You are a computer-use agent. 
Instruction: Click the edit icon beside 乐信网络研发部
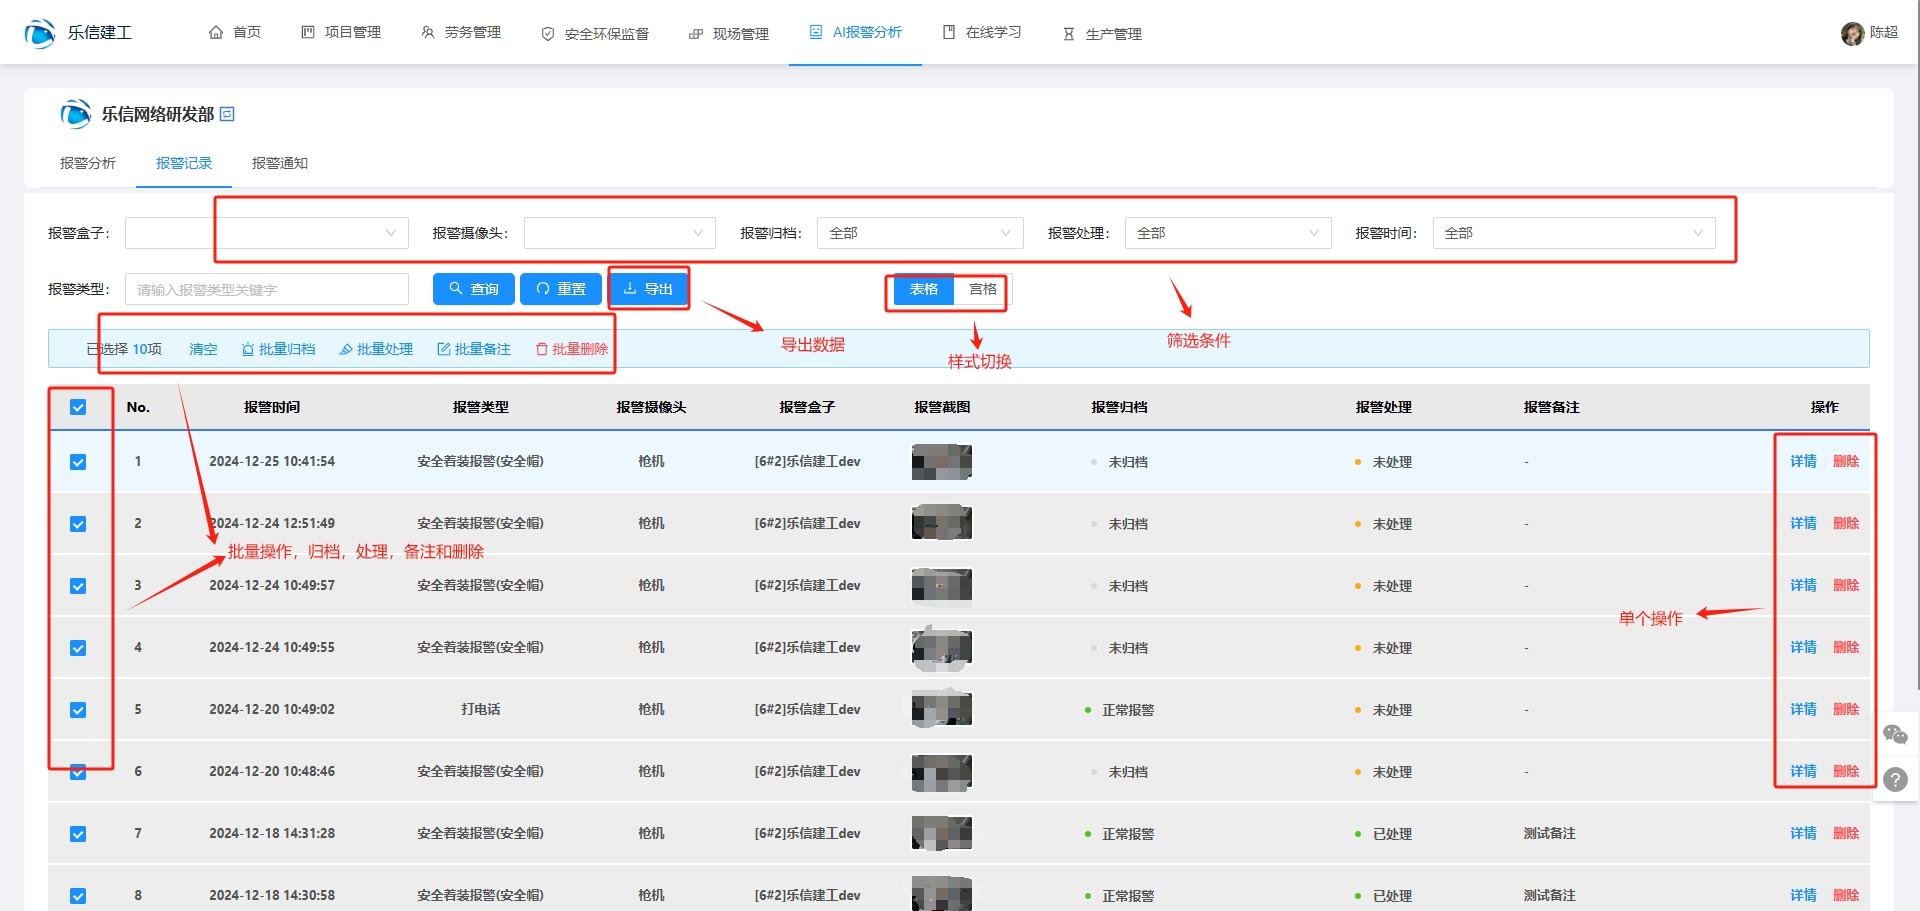pos(227,114)
